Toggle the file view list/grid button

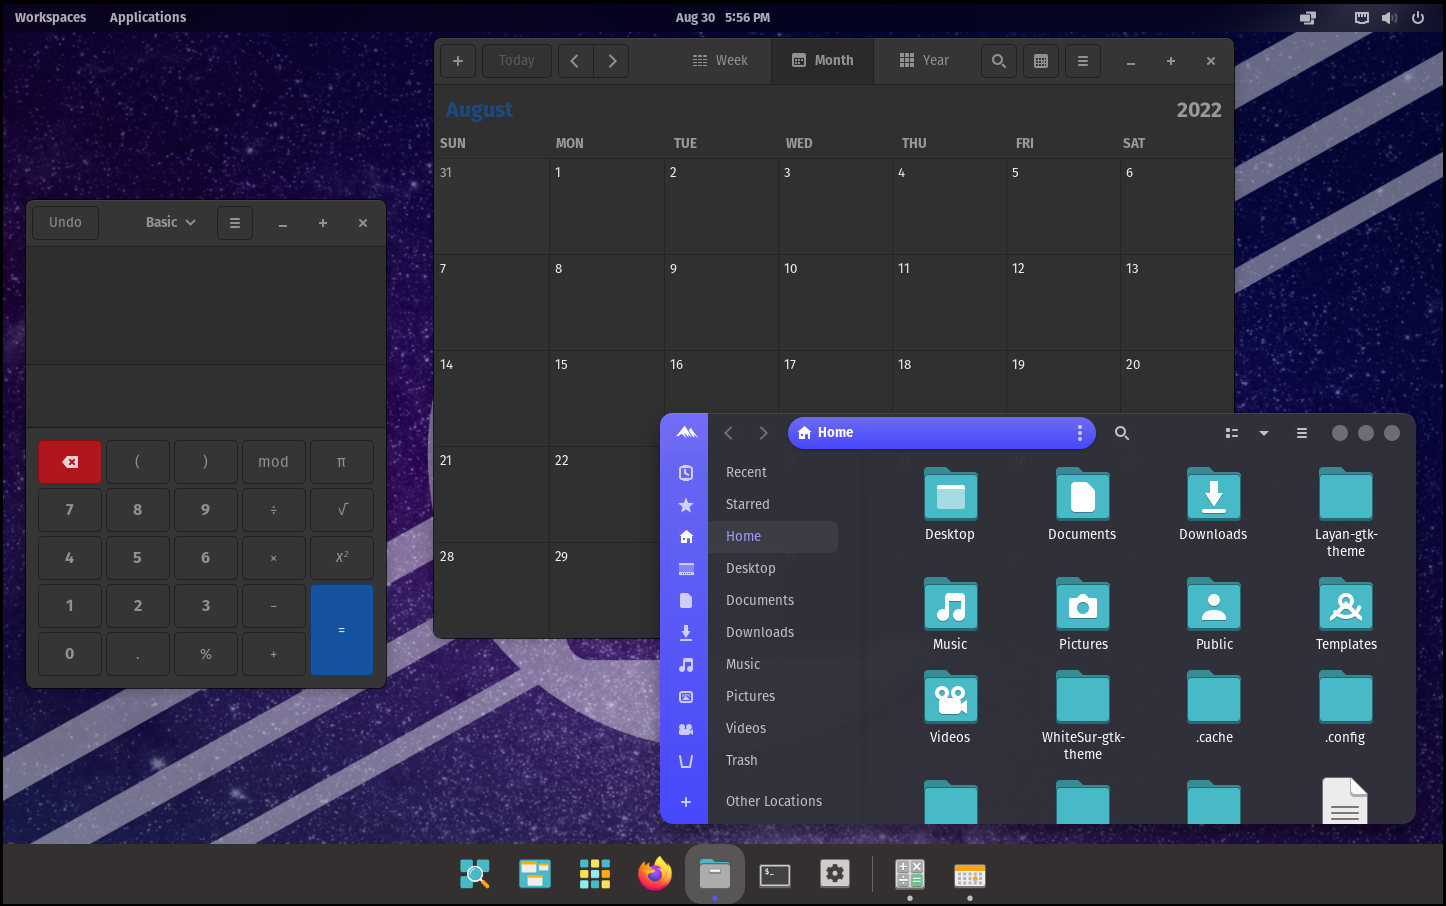pos(1232,433)
